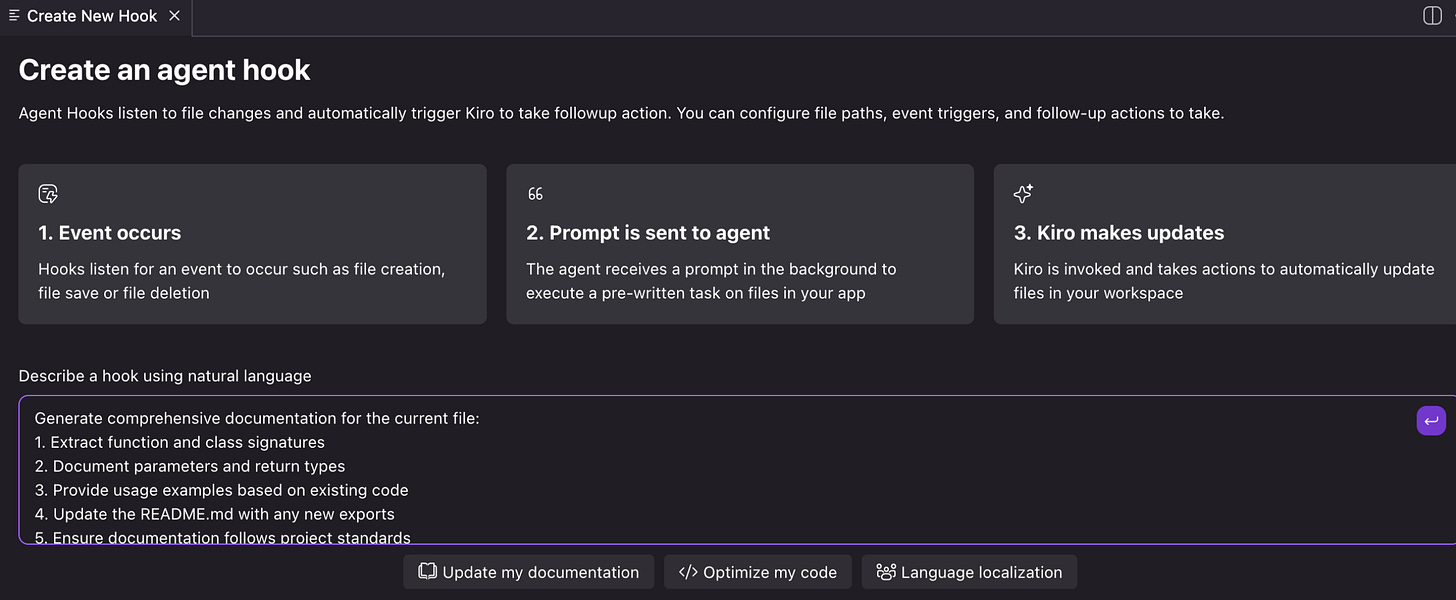Click the "Describe a hook using natural language" label
The image size is (1456, 600).
click(x=165, y=376)
